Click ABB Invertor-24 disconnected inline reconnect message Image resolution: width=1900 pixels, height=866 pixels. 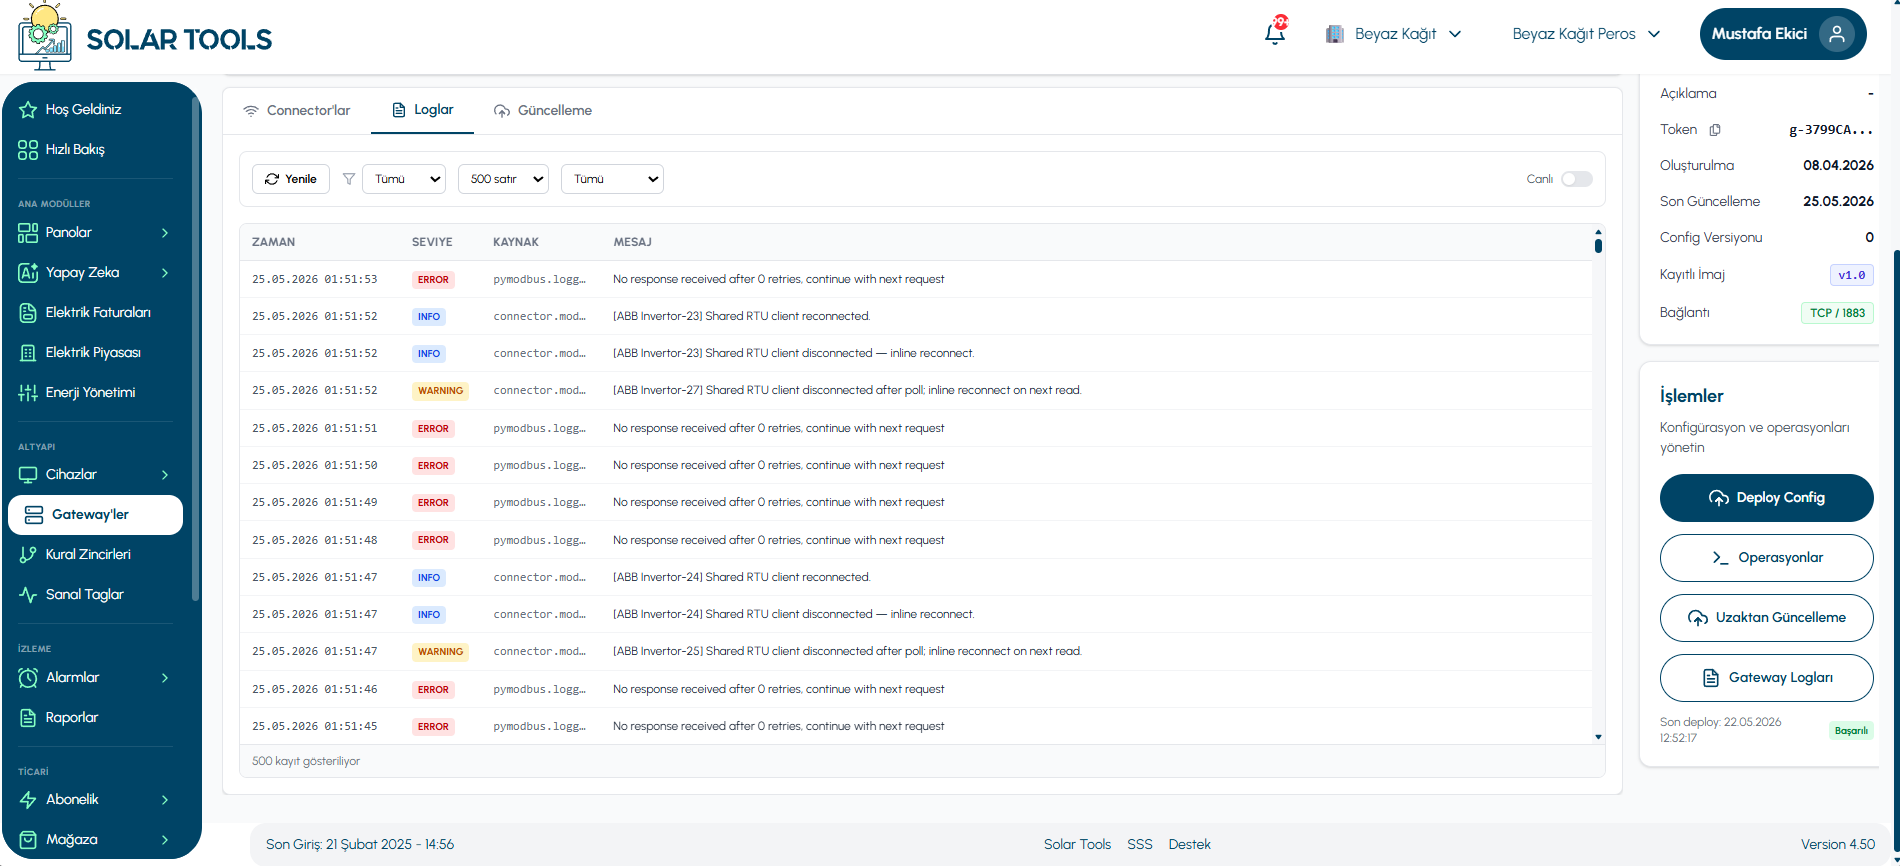(793, 614)
